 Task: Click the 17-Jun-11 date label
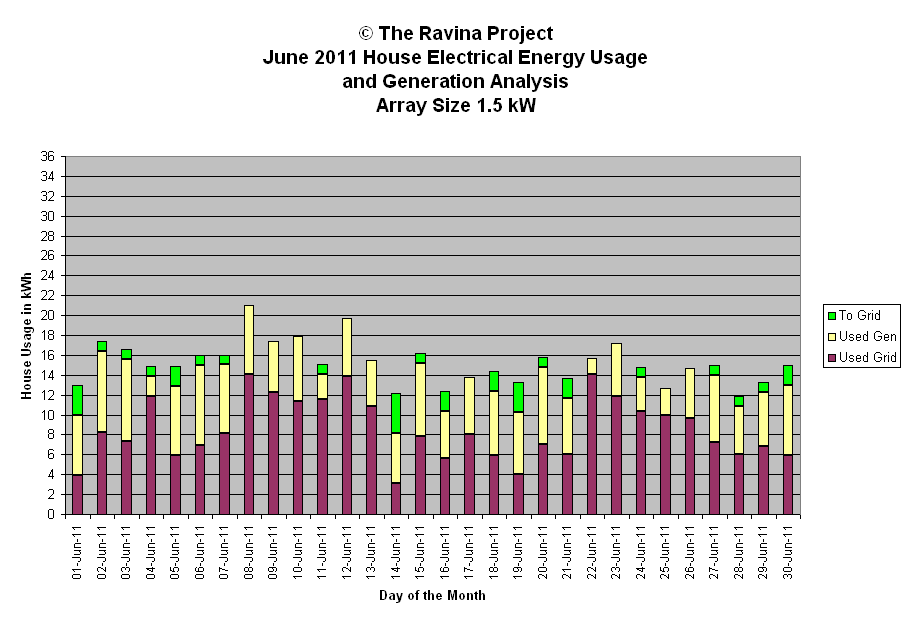(x=469, y=553)
